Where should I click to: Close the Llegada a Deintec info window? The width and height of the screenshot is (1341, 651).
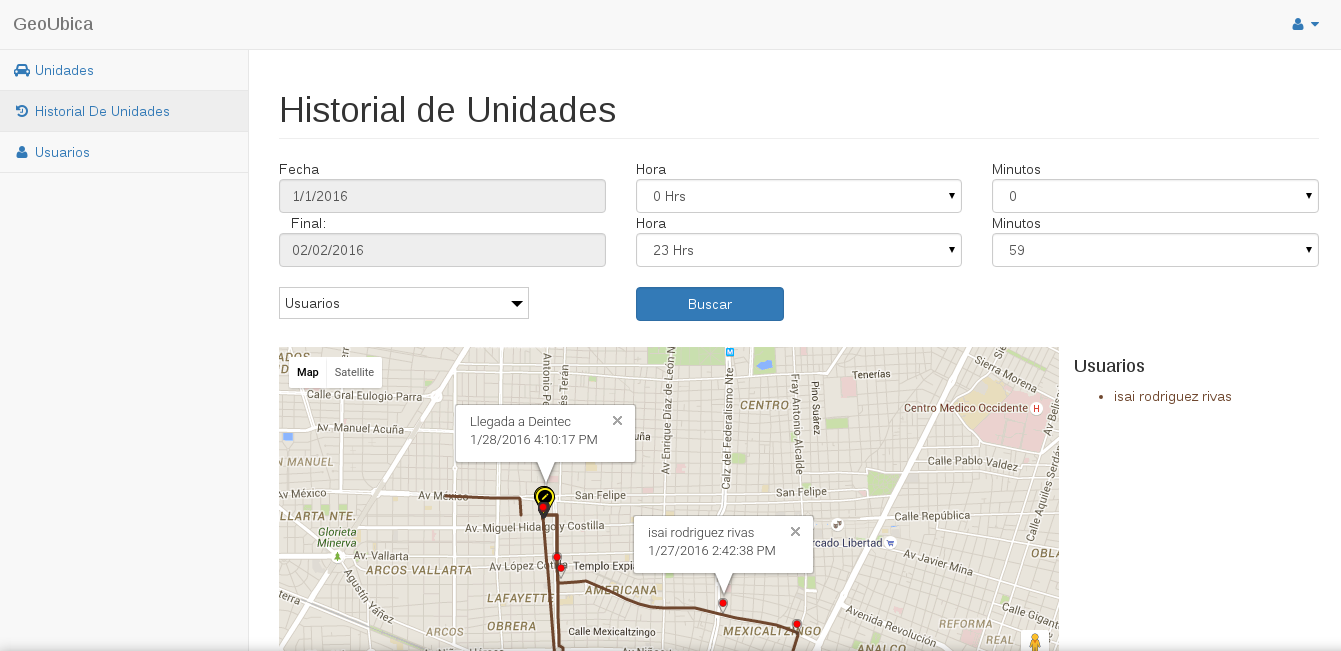click(617, 421)
